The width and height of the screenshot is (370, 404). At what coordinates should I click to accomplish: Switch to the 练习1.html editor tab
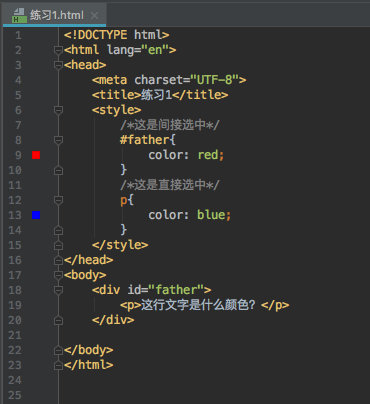55,15
